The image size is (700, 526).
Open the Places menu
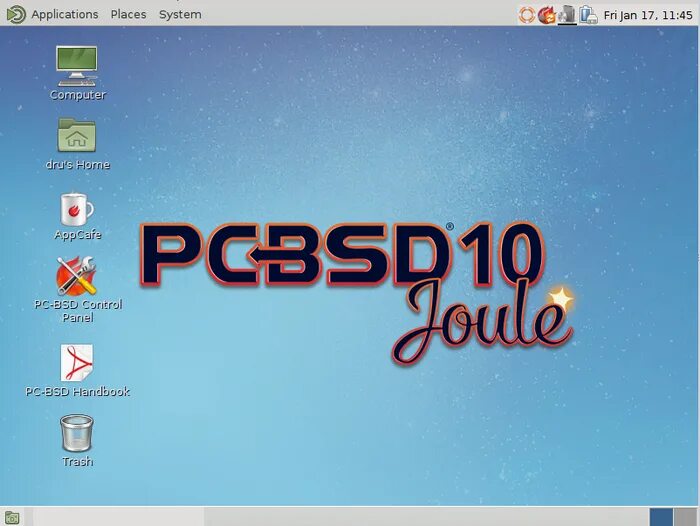pos(129,14)
